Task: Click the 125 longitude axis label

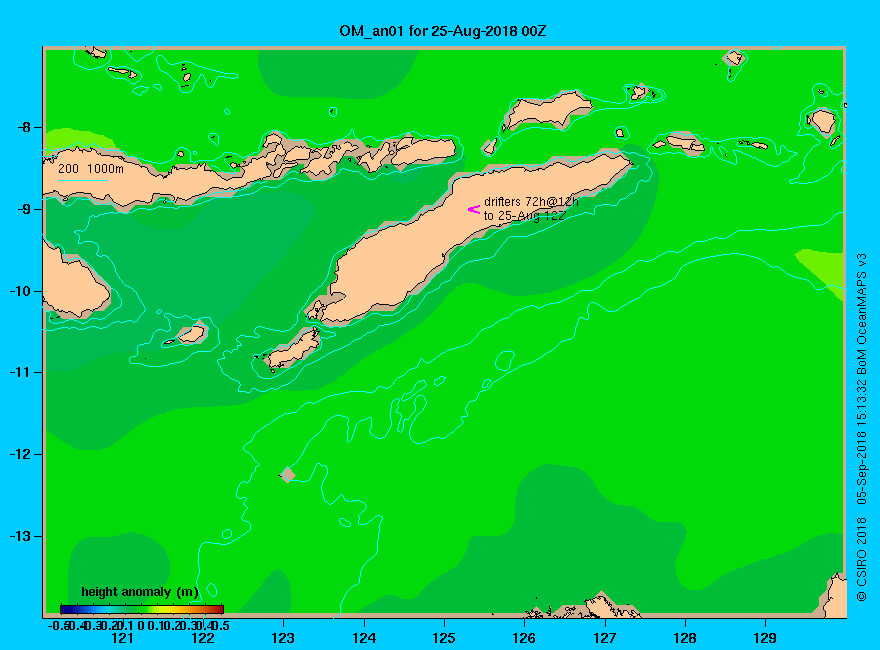Action: click(x=444, y=638)
